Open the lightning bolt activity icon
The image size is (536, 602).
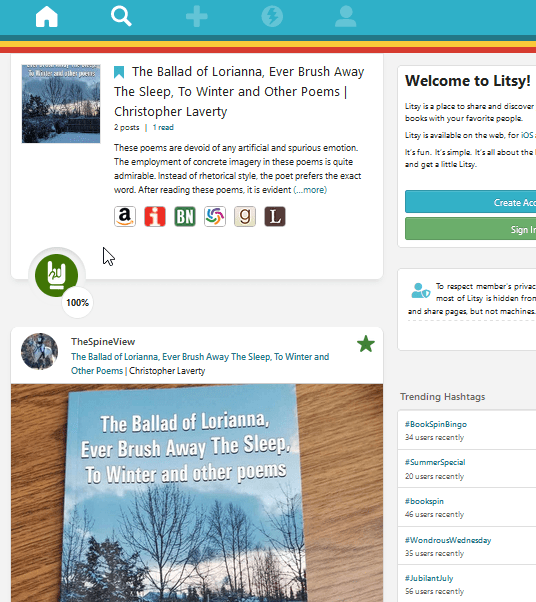(272, 17)
